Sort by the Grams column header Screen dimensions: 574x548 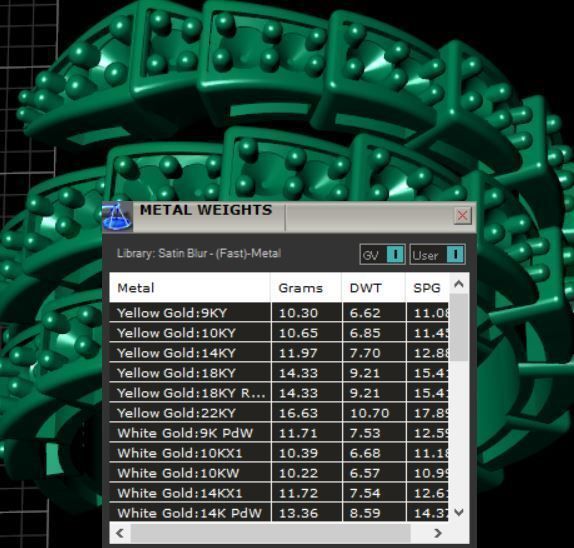coord(306,288)
